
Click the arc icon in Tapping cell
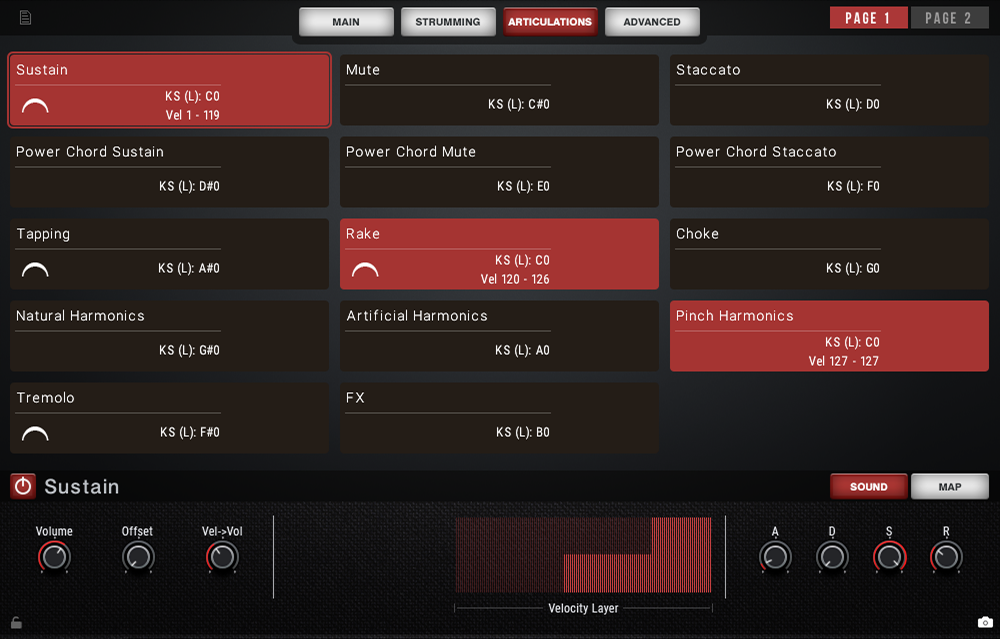pos(35,269)
